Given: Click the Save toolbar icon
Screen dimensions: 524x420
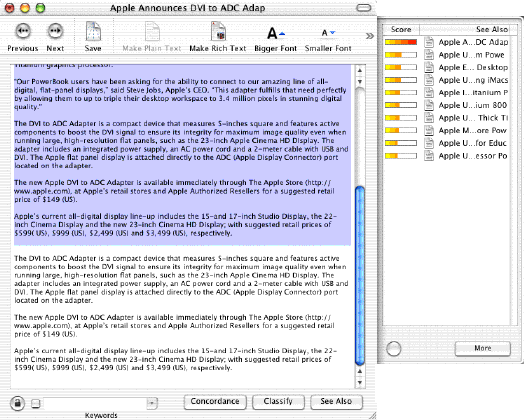Looking at the screenshot, I should pos(93,31).
